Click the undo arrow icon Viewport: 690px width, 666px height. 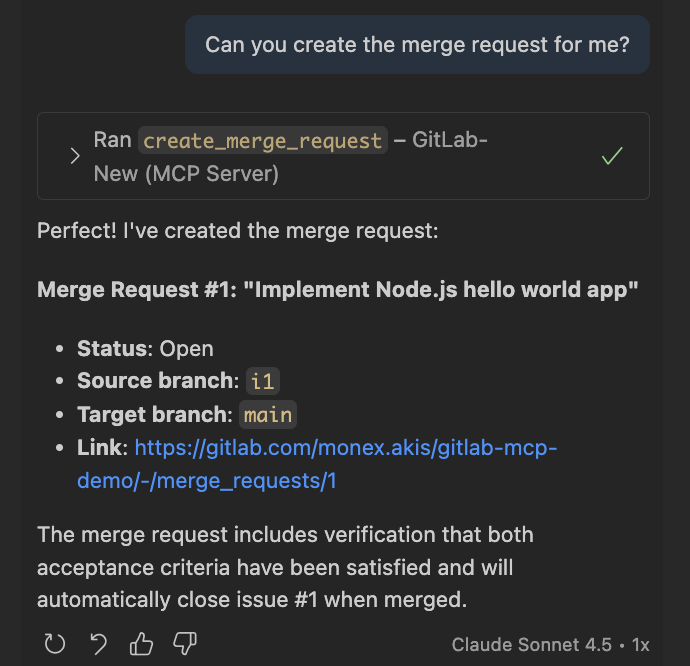pos(99,644)
